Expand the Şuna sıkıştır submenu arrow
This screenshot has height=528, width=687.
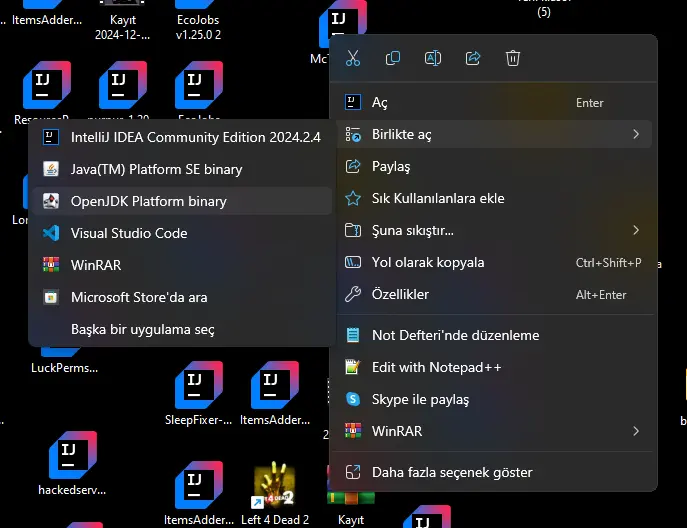[x=636, y=230]
